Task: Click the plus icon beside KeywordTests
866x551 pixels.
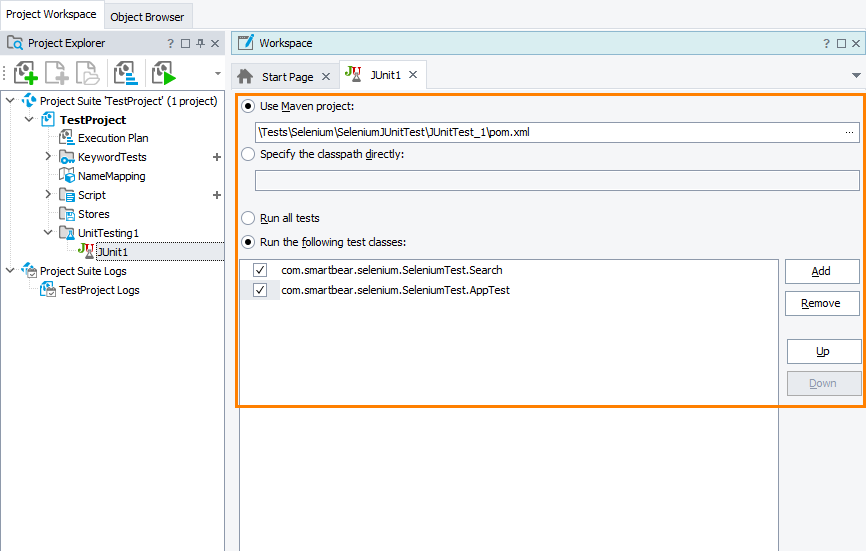Action: (x=217, y=157)
